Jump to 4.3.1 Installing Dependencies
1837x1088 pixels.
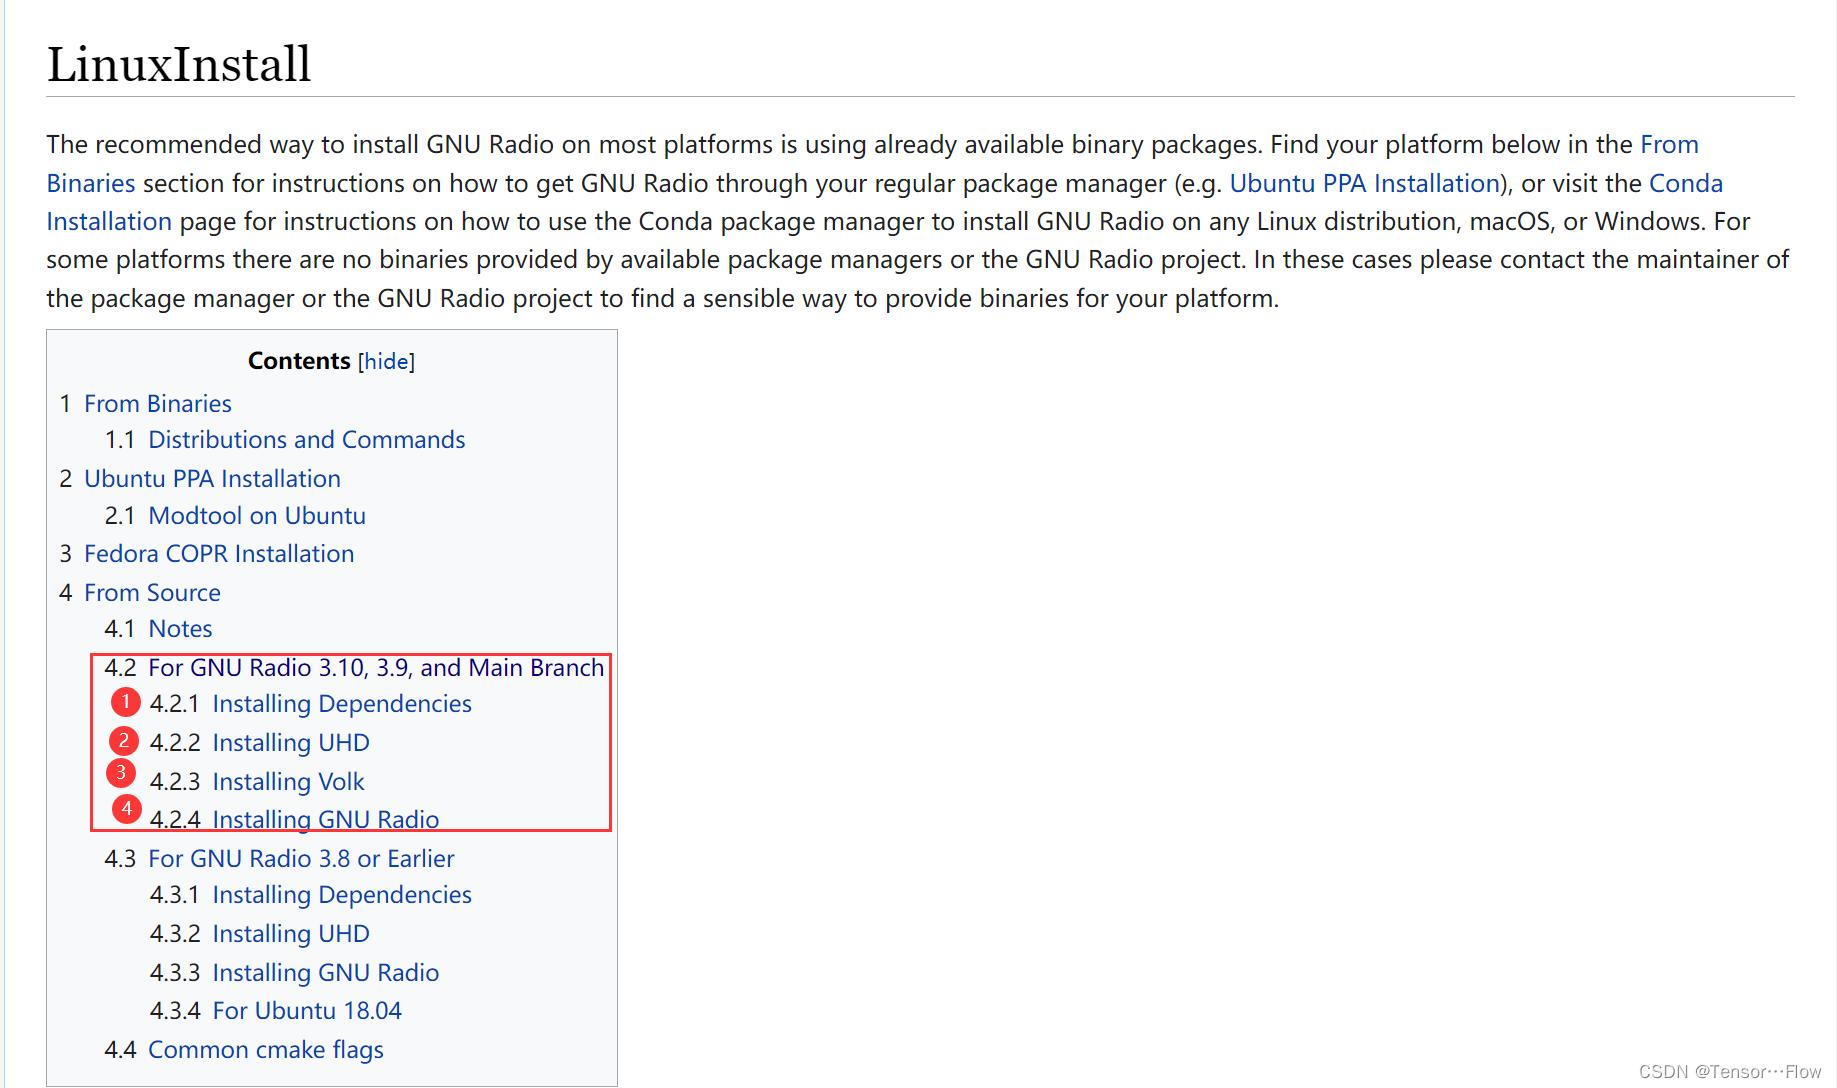pyautogui.click(x=342, y=895)
